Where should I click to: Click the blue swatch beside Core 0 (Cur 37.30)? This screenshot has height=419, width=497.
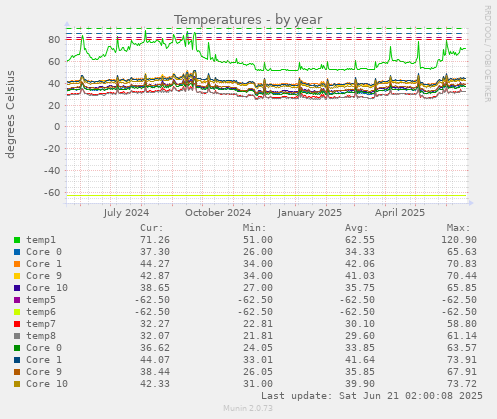17,252
